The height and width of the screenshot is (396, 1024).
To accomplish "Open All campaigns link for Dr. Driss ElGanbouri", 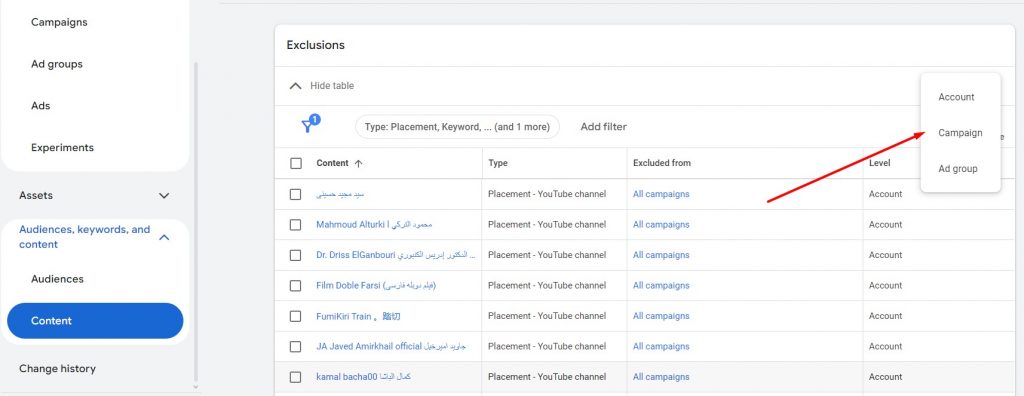I will (x=661, y=255).
